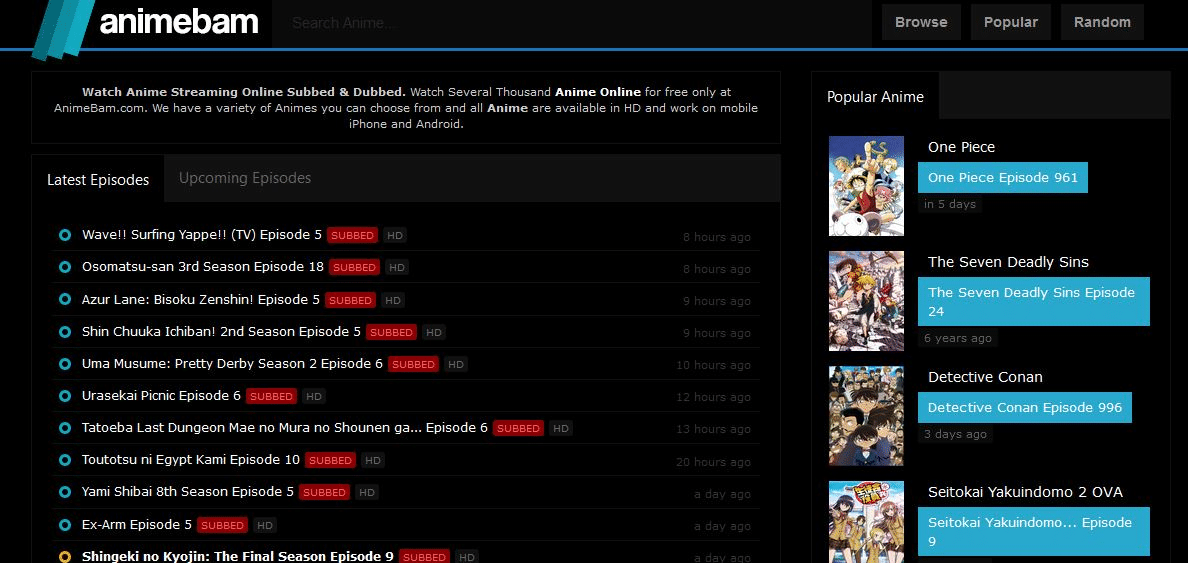Click bullet icon beside Yami Shibai 8th Season
Viewport: 1188px width, 563px height.
(x=65, y=492)
